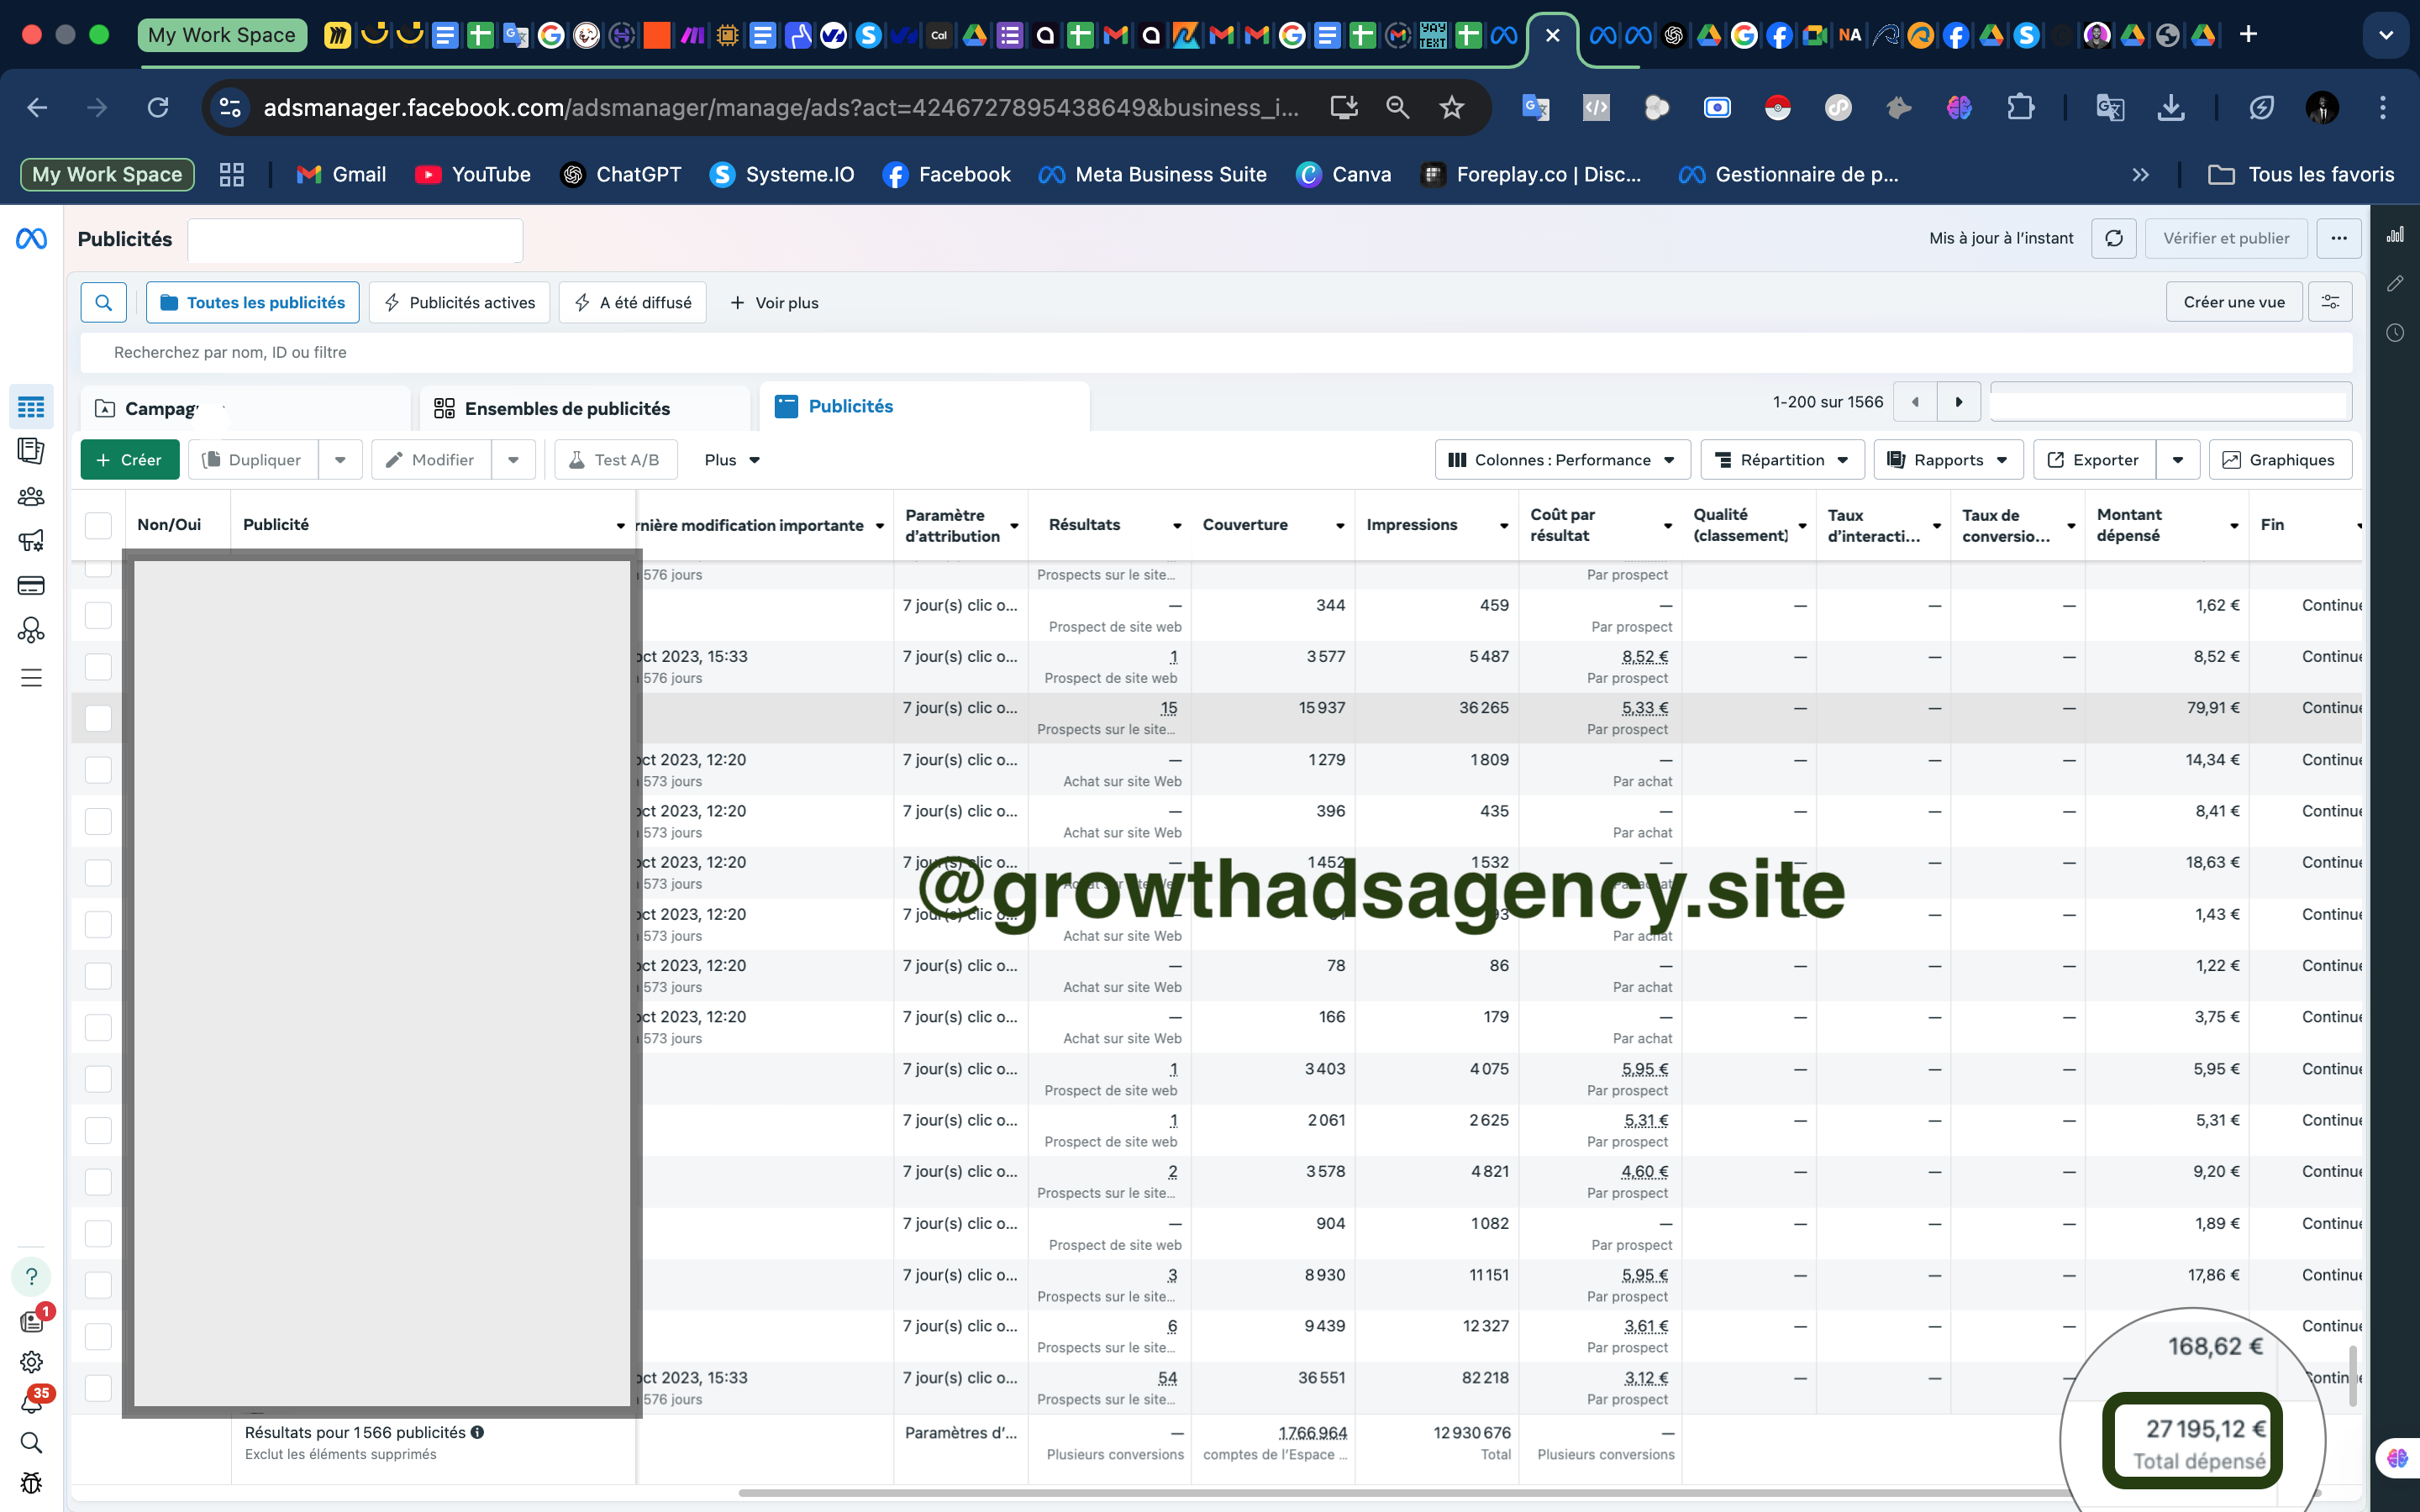
Task: Focus the Recherchez par nom, ID ou filtre field
Action: pos(1216,352)
